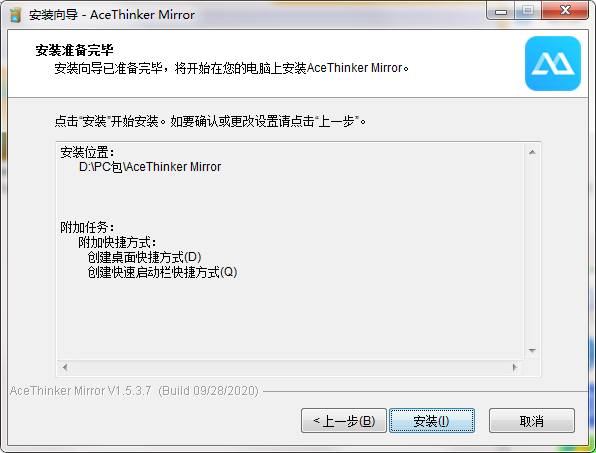596x453 pixels.
Task: Click the disabled maximize window button
Action: click(x=528, y=11)
